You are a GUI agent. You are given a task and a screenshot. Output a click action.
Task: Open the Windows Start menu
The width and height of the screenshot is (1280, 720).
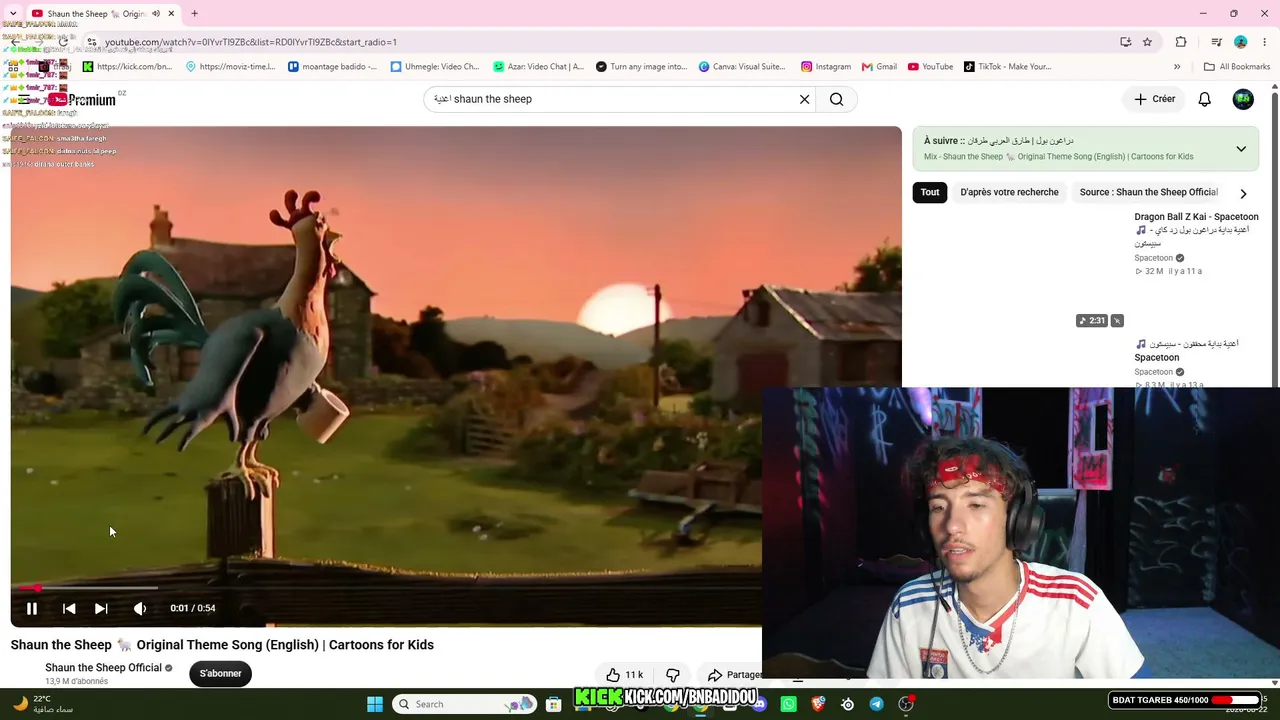tap(375, 704)
